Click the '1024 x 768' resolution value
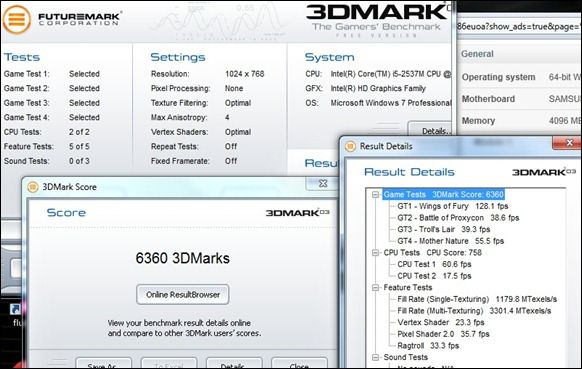582x369 pixels. coord(245,74)
